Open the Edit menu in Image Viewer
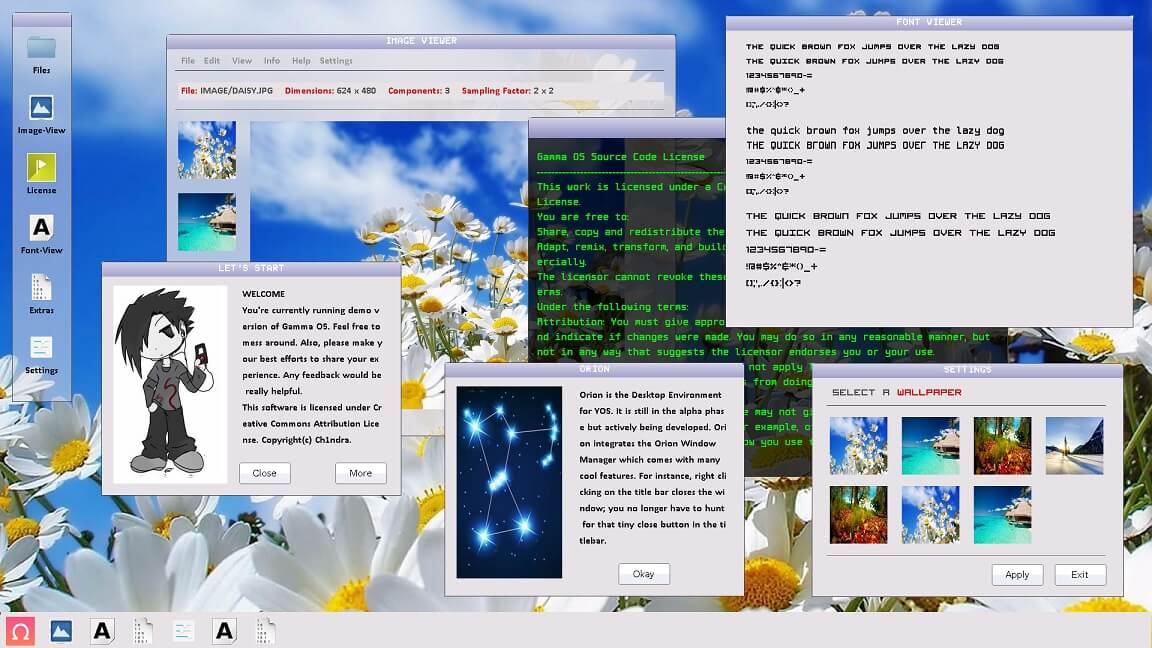This screenshot has width=1152, height=648. pos(212,61)
